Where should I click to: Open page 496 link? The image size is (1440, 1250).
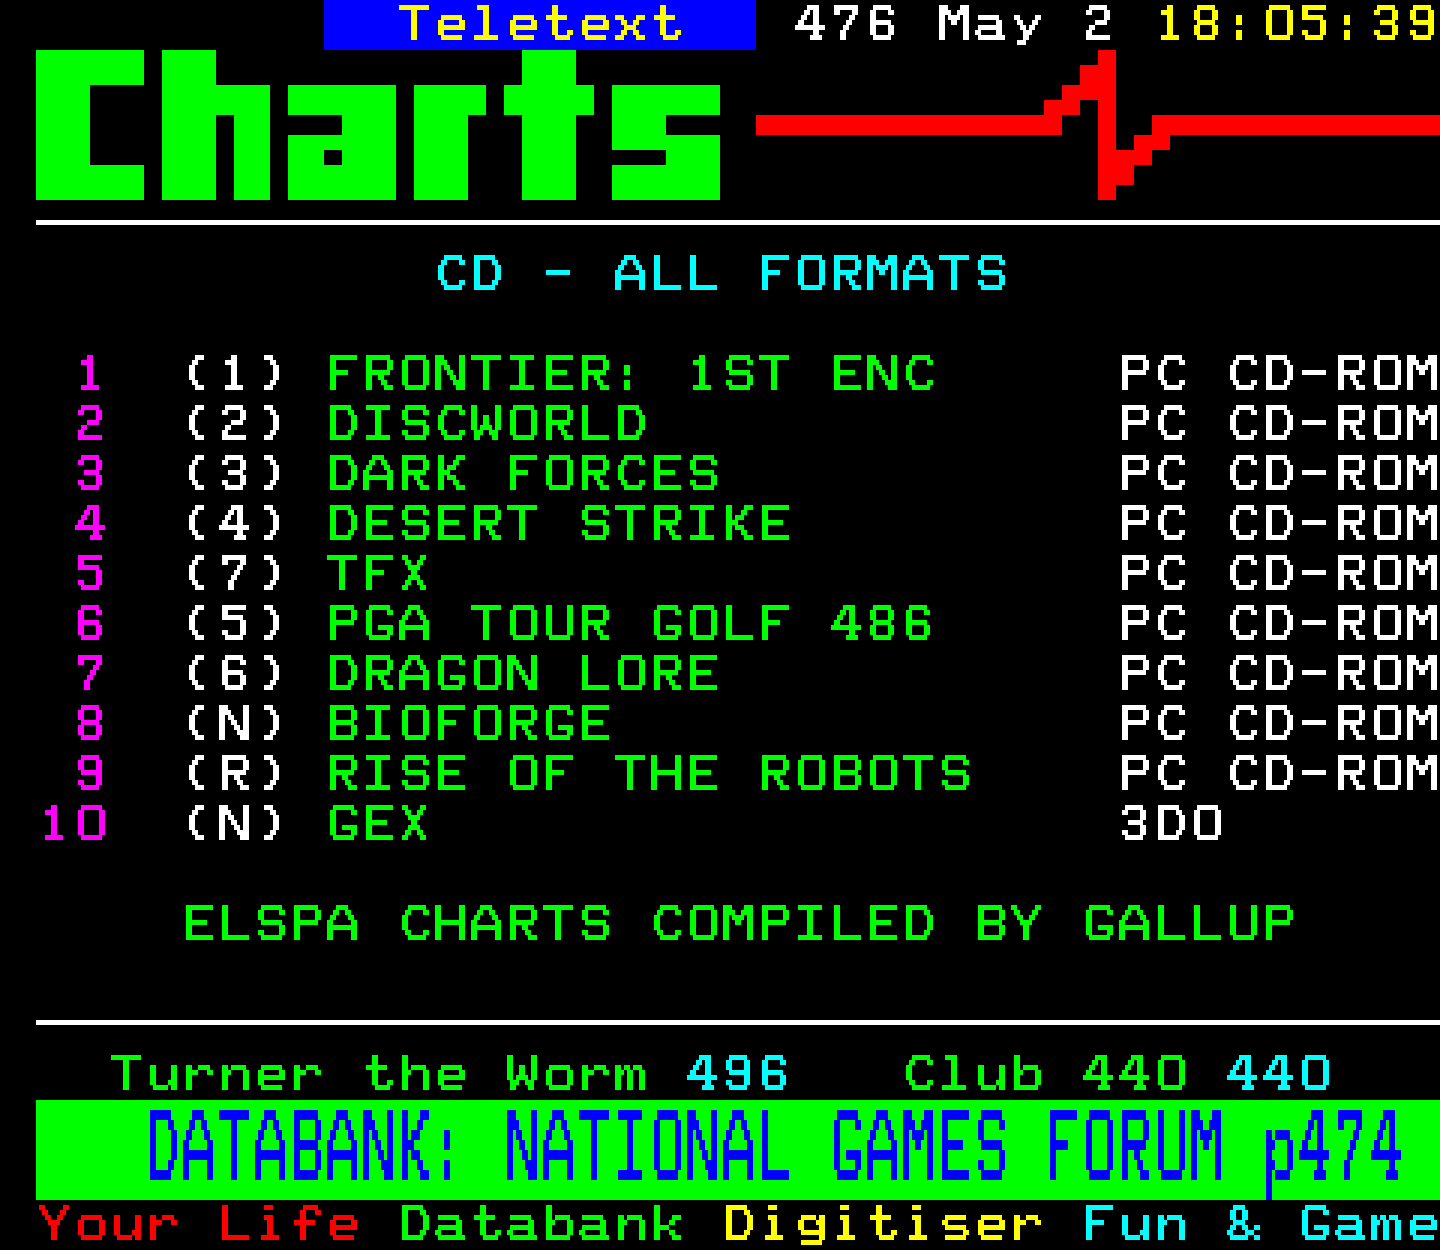point(738,1074)
